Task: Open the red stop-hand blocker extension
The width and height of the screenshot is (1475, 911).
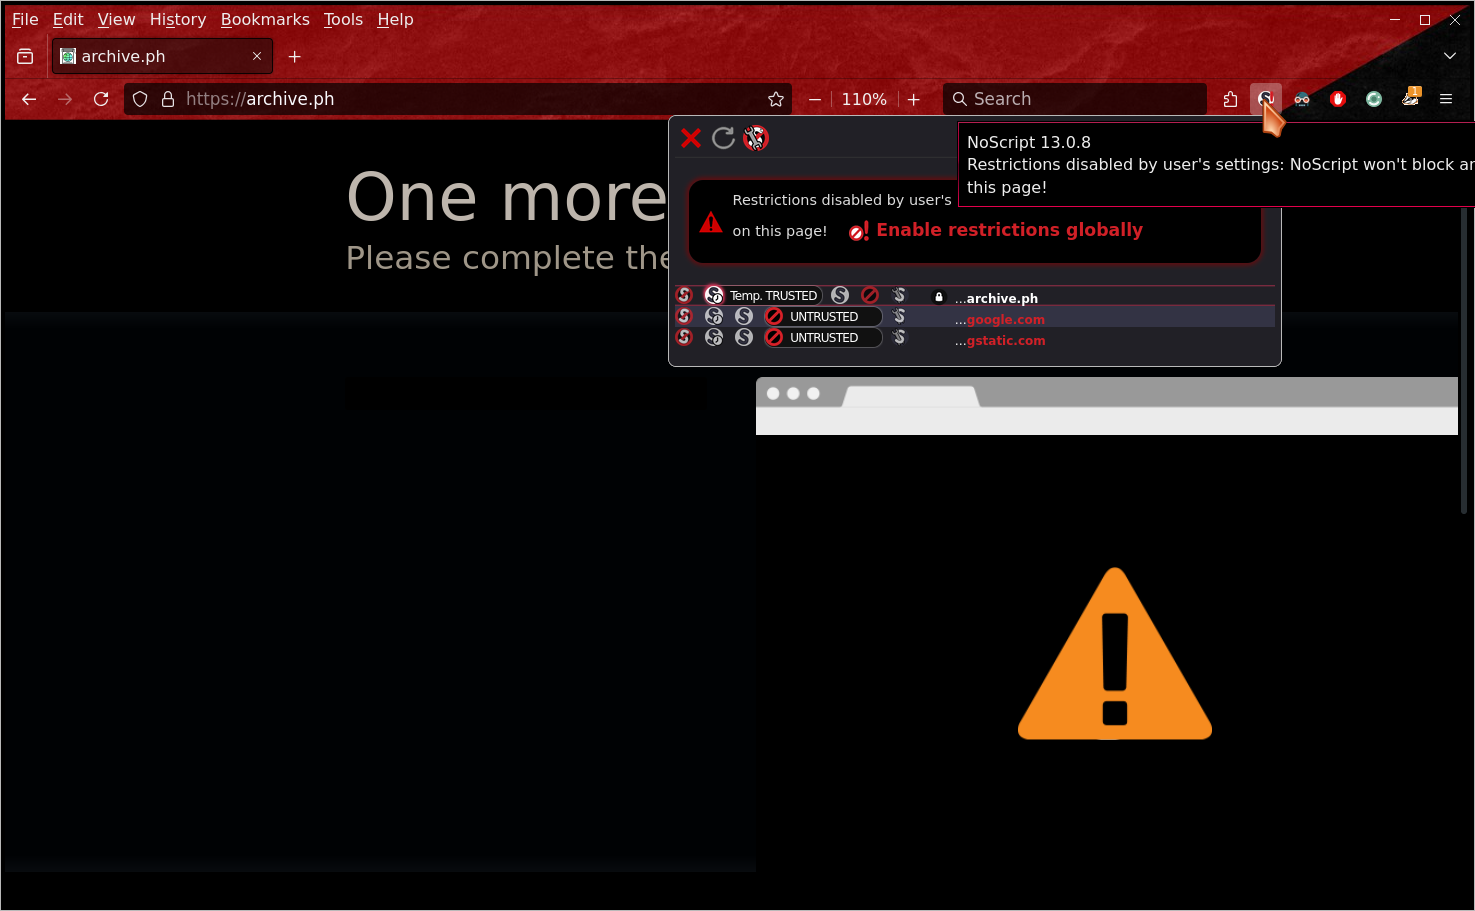Action: click(x=1338, y=99)
